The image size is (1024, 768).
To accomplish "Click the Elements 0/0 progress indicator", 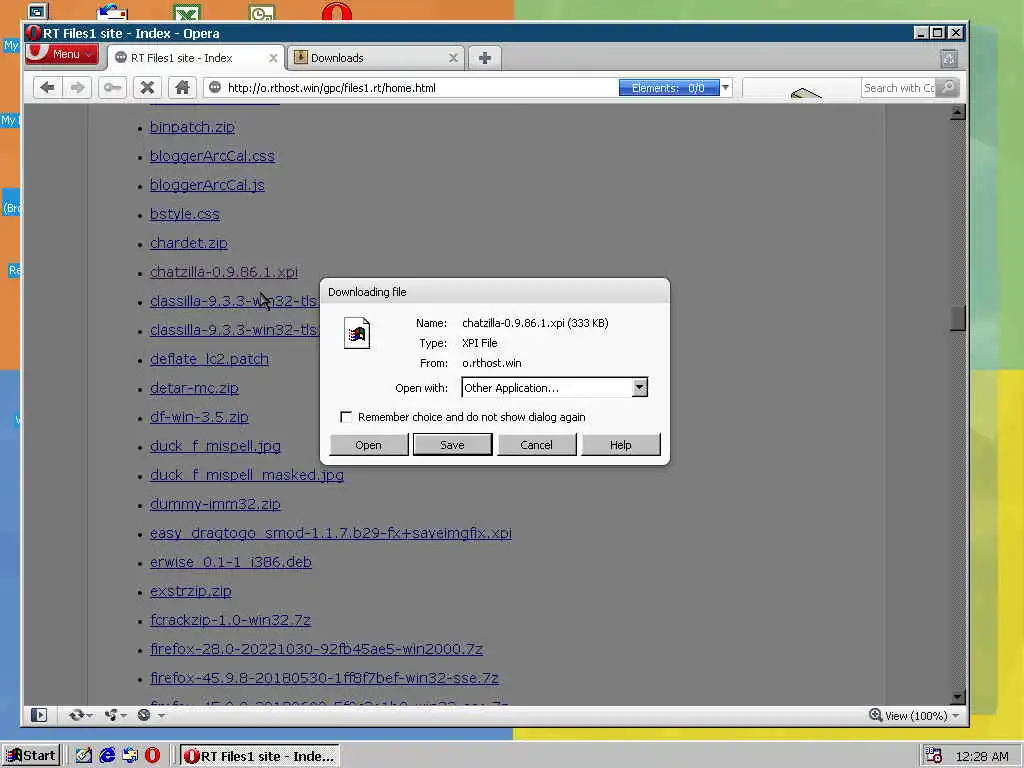I will coord(669,88).
